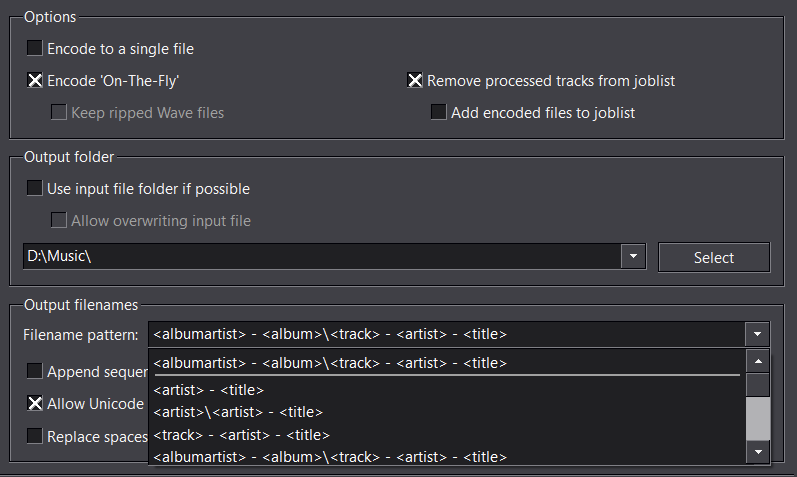This screenshot has width=797, height=477.
Task: Click the D:\Music\ output folder field
Action: 320,257
